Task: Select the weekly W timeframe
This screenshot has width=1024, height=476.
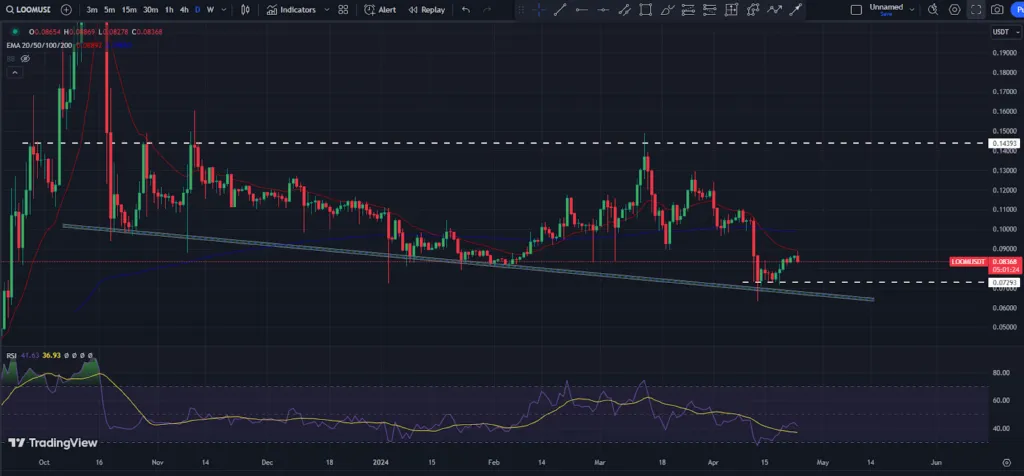Action: pyautogui.click(x=210, y=10)
